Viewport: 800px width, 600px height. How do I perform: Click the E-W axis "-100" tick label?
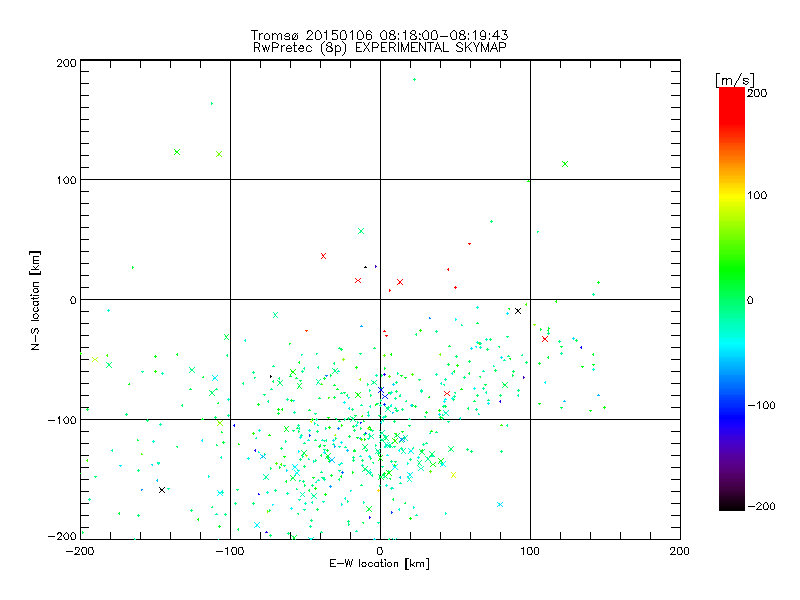pos(230,551)
